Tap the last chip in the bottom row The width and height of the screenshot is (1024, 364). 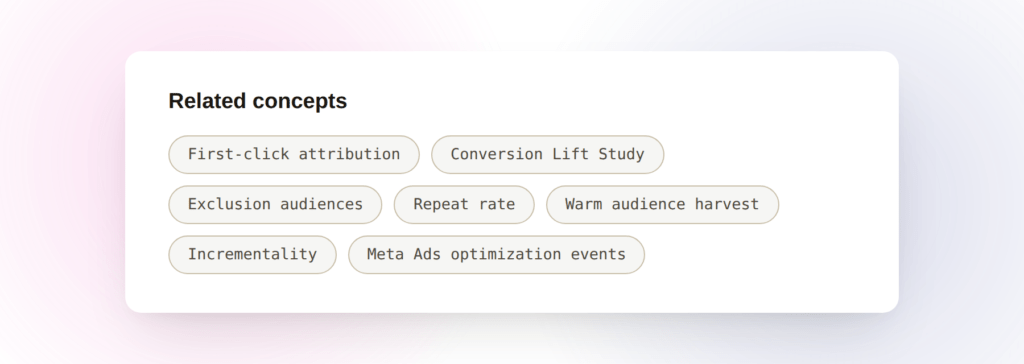(x=496, y=255)
